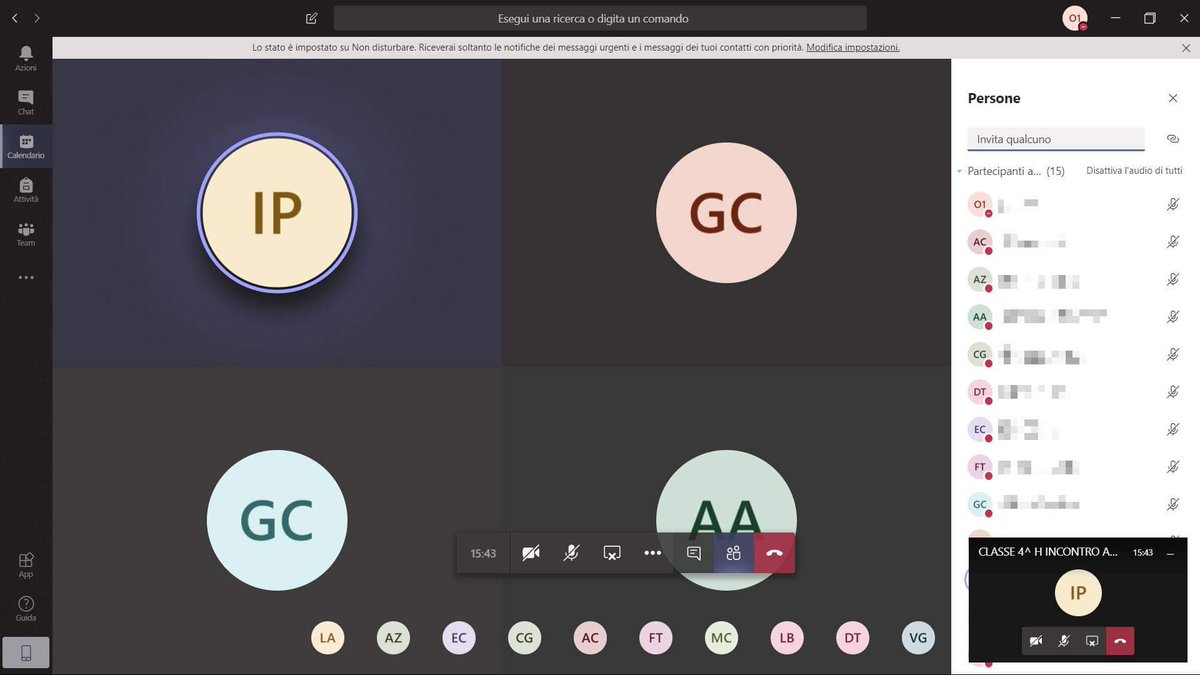
Task: Click the muted mic icon in DT row
Action: point(1173,392)
